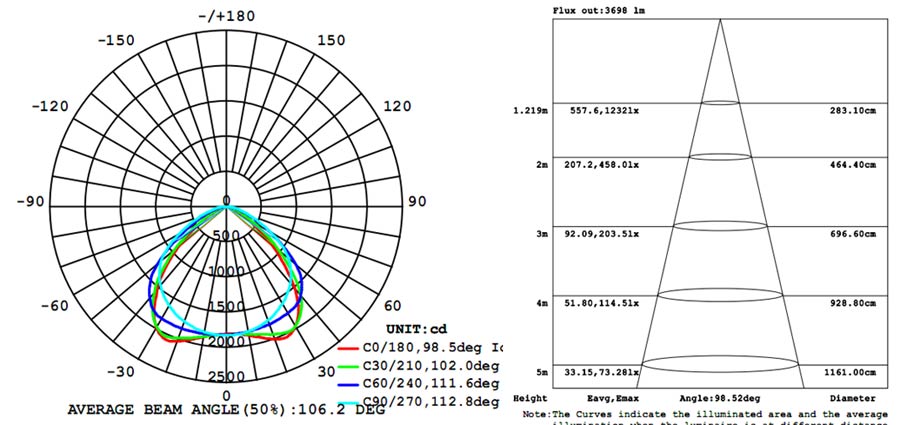Select the 1.219m height label

[x=530, y=110]
